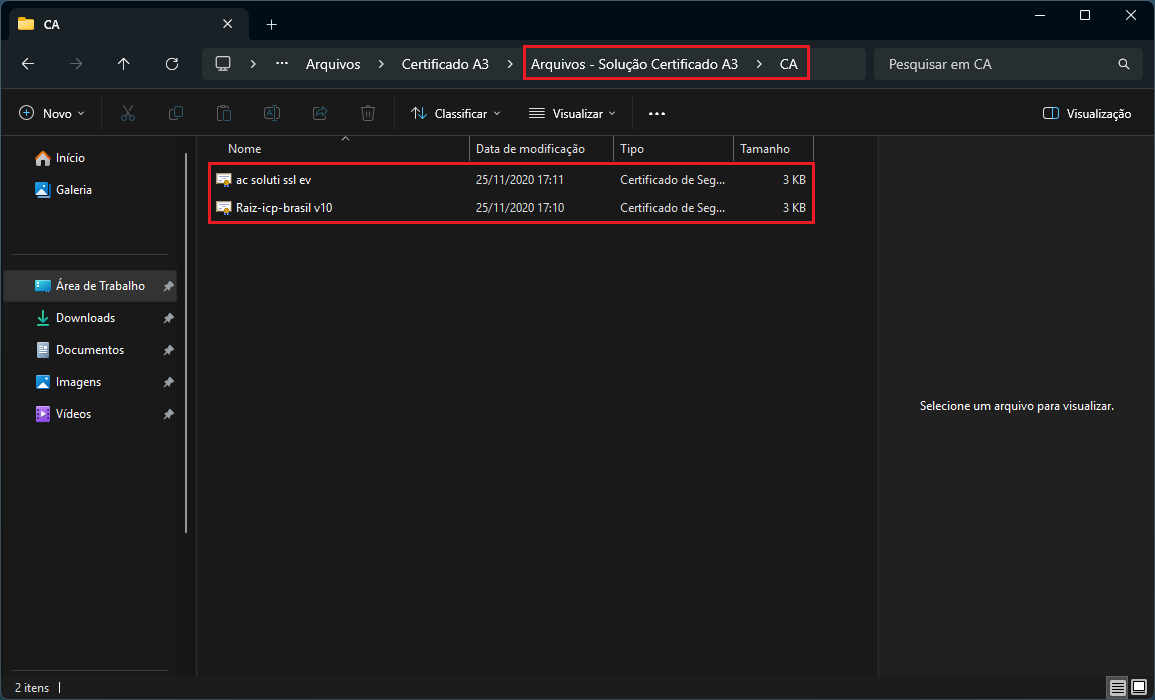
Task: Click the Copy icon in toolbar
Action: 176,114
